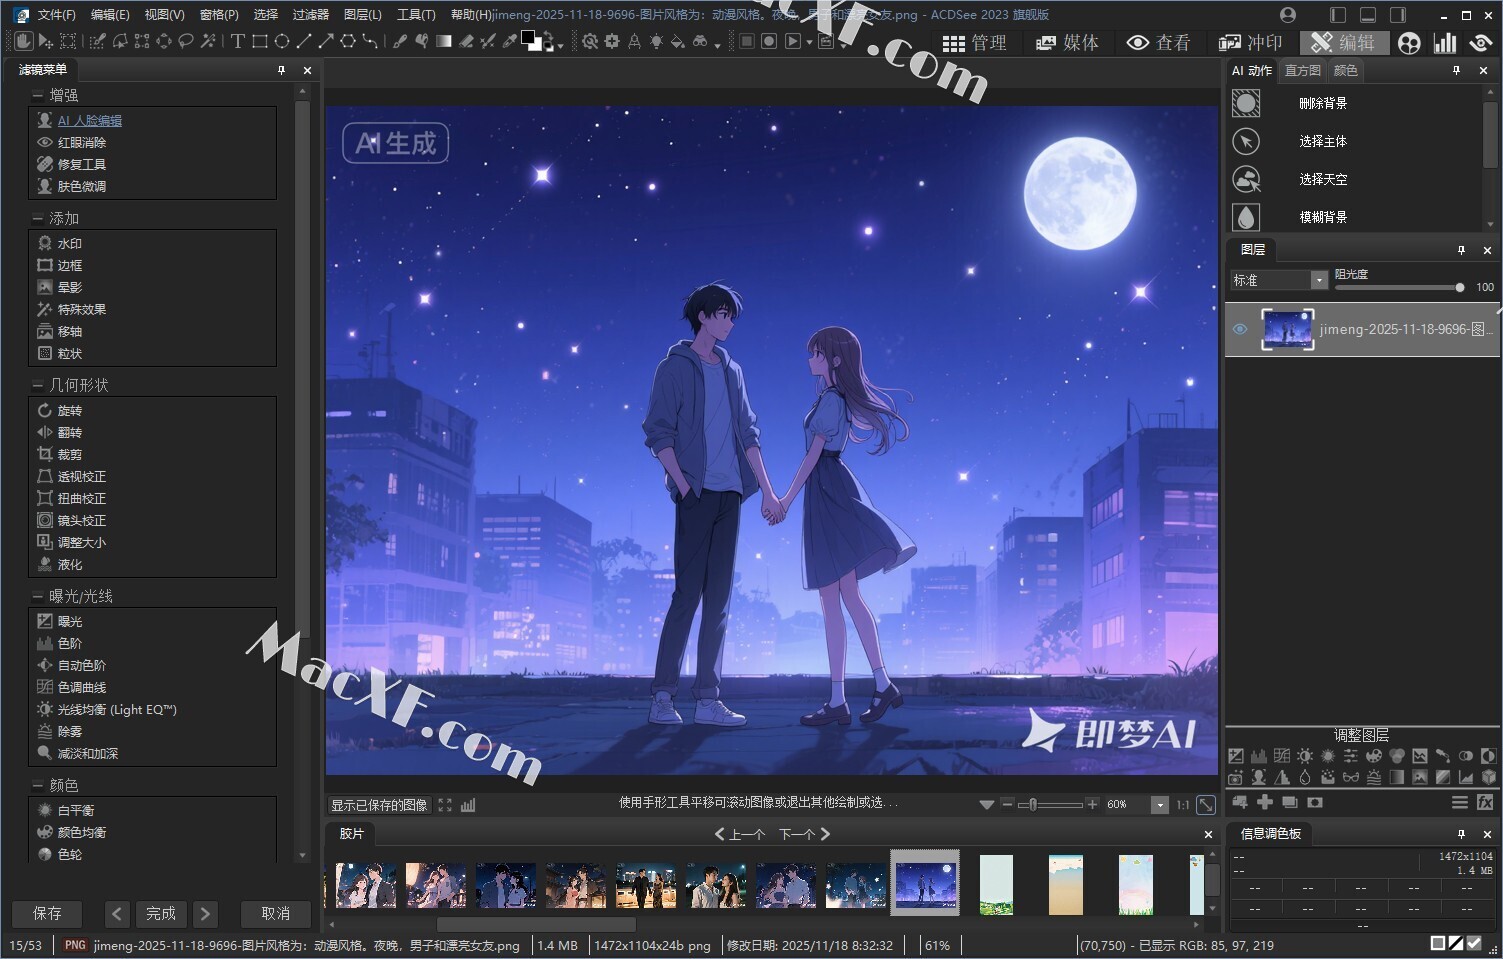The height and width of the screenshot is (959, 1503).
Task: Click the 阻光度 opacity slider handle
Action: coord(1460,287)
